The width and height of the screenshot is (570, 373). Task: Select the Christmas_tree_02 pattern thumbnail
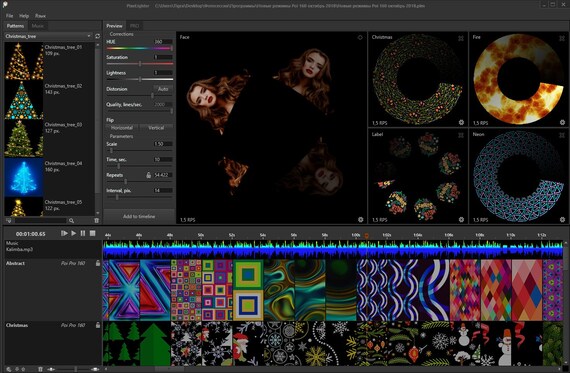tap(24, 100)
